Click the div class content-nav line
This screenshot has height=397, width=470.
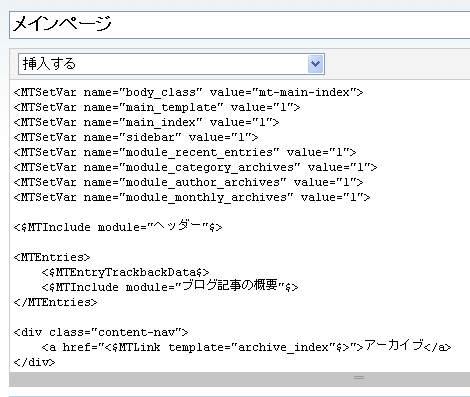pos(101,332)
